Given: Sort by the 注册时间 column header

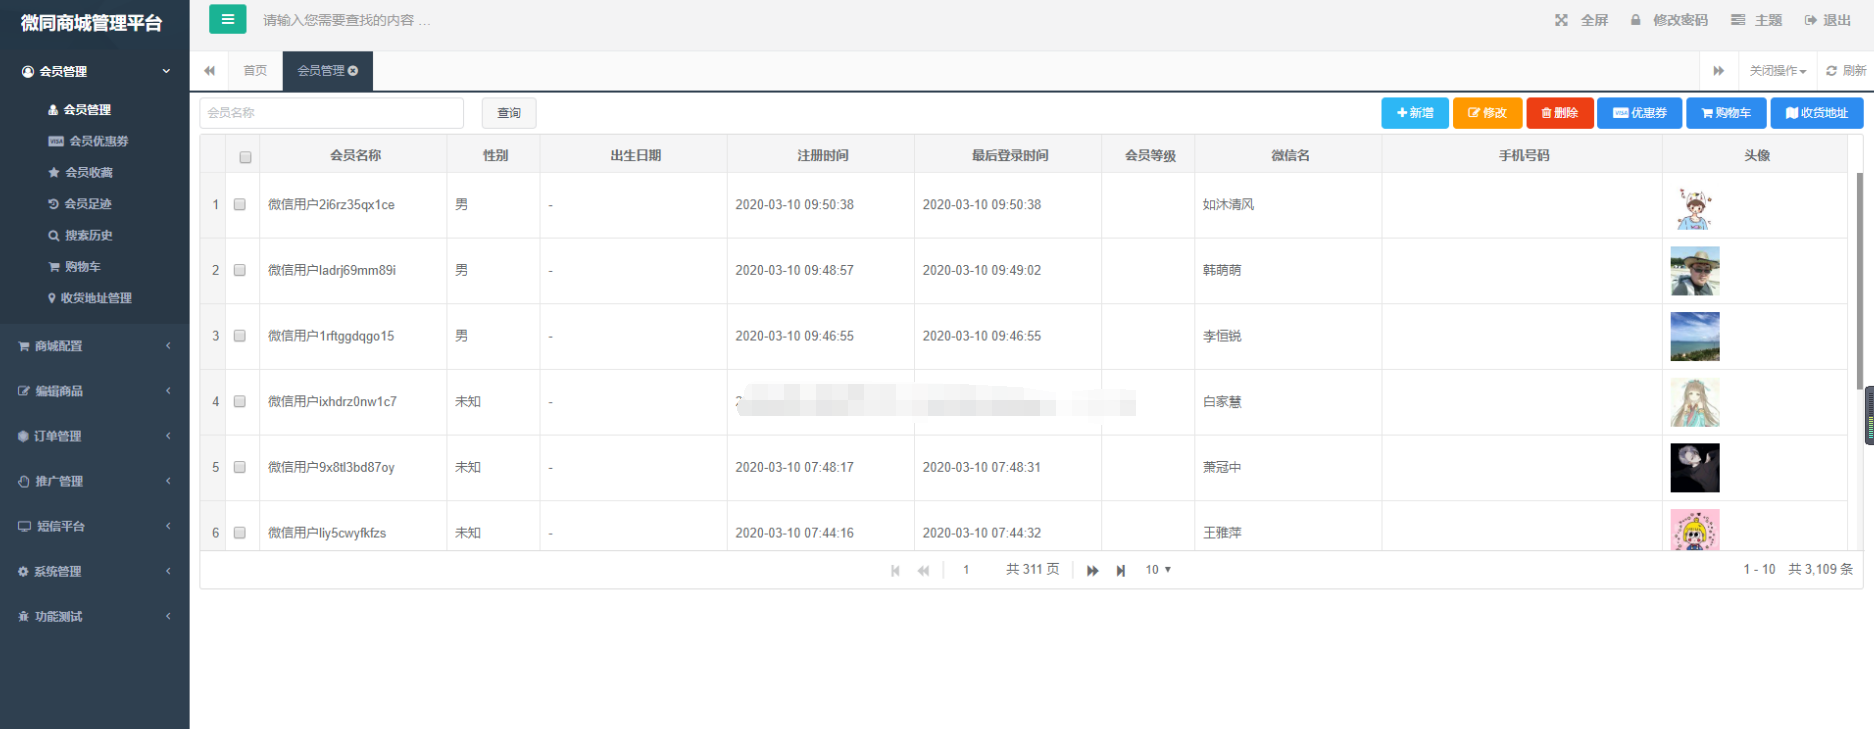Looking at the screenshot, I should pyautogui.click(x=822, y=155).
